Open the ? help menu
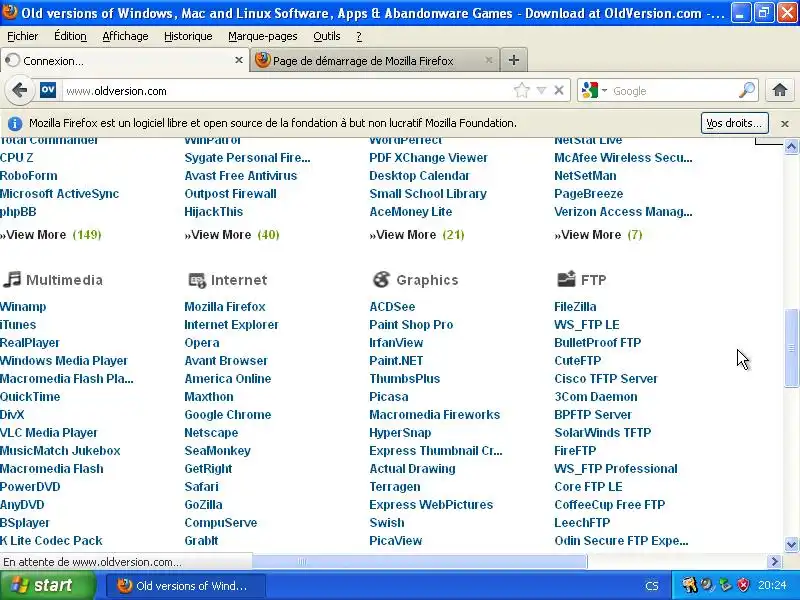This screenshot has width=800, height=600. pyautogui.click(x=359, y=36)
